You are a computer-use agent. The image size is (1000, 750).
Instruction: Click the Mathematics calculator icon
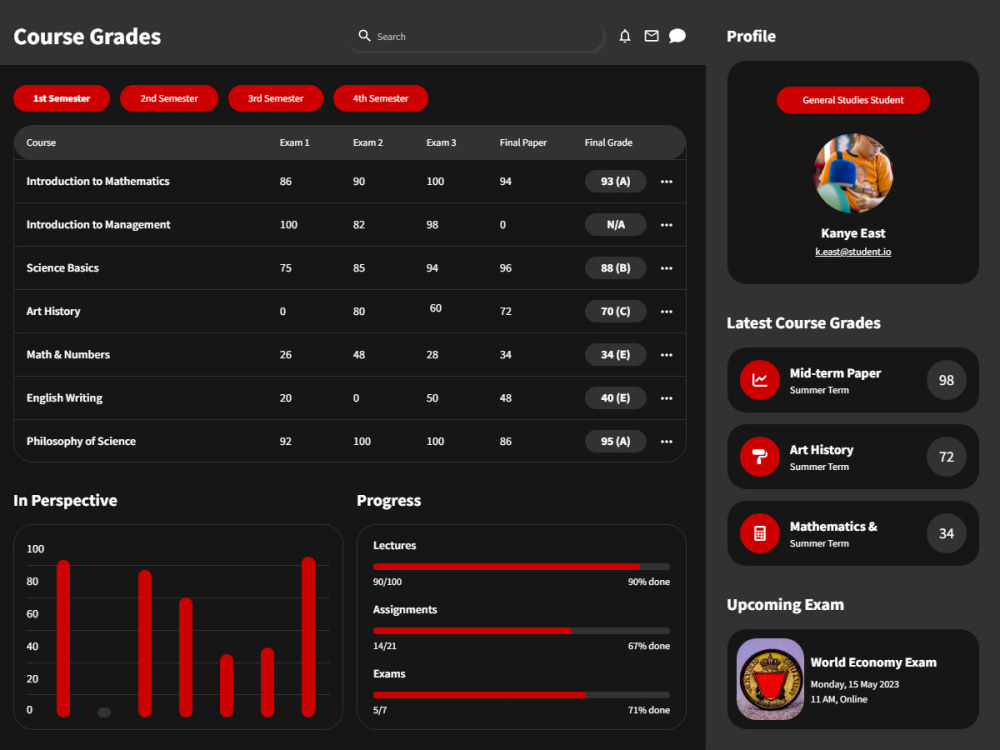(760, 533)
